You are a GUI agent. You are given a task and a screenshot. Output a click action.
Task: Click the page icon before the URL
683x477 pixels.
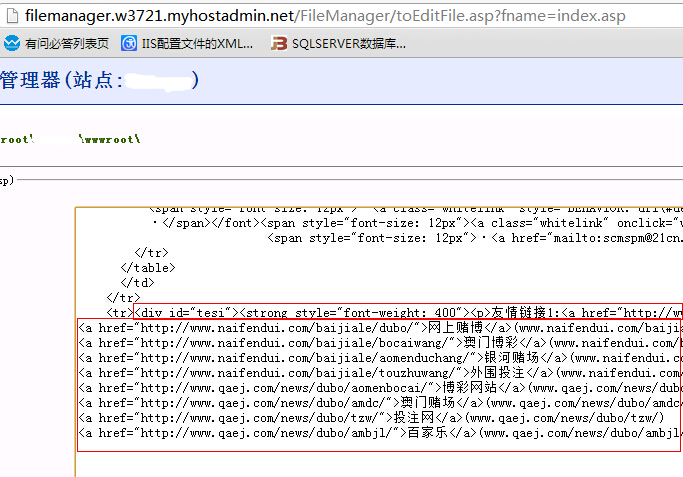coord(12,15)
